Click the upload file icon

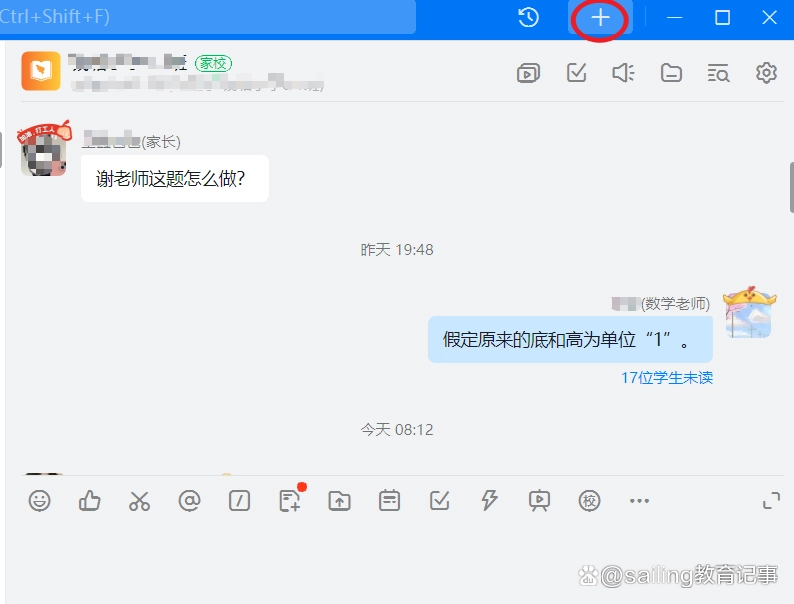click(x=340, y=501)
